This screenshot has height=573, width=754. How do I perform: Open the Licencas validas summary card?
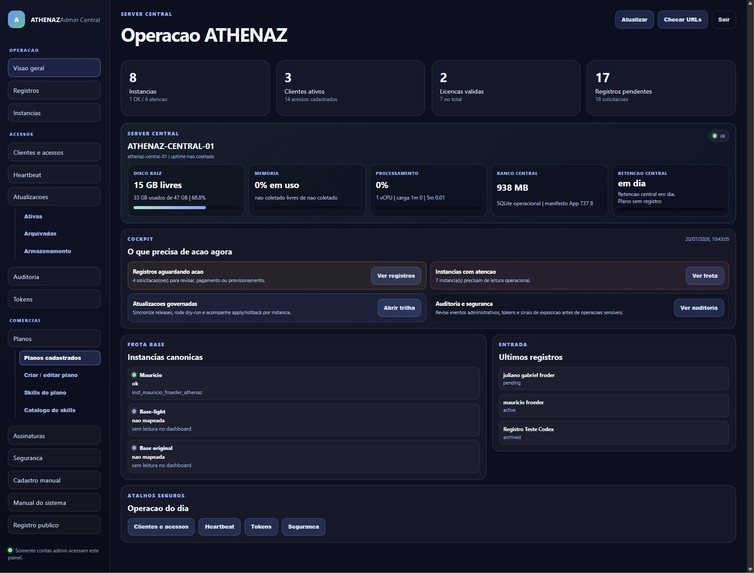pyautogui.click(x=506, y=88)
